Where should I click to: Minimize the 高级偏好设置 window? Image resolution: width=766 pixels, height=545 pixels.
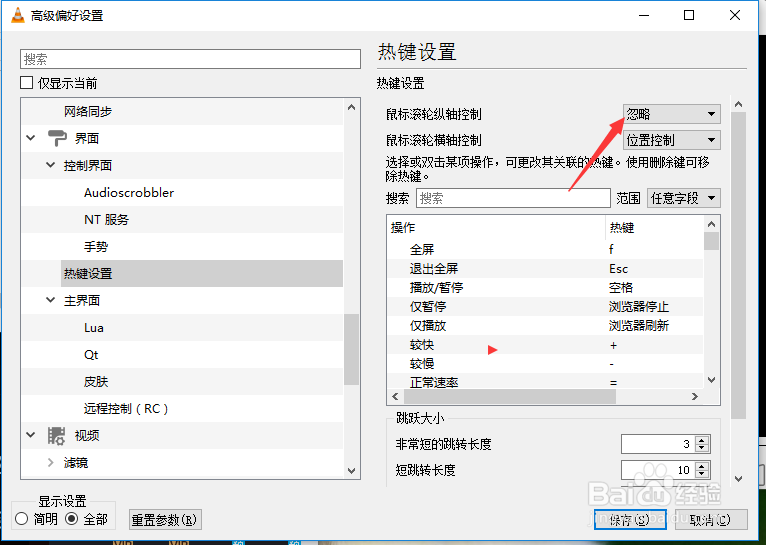coord(644,15)
